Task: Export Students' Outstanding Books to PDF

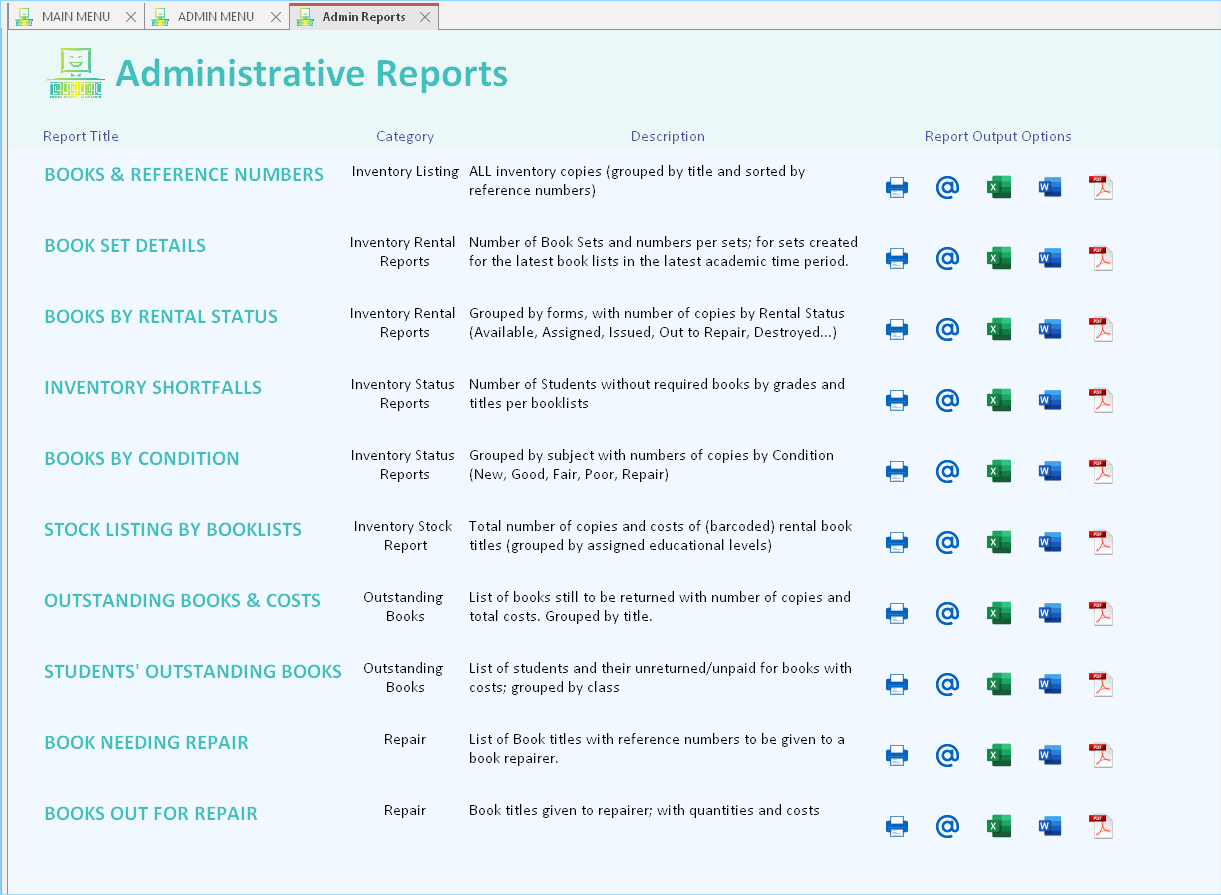Action: point(1101,684)
